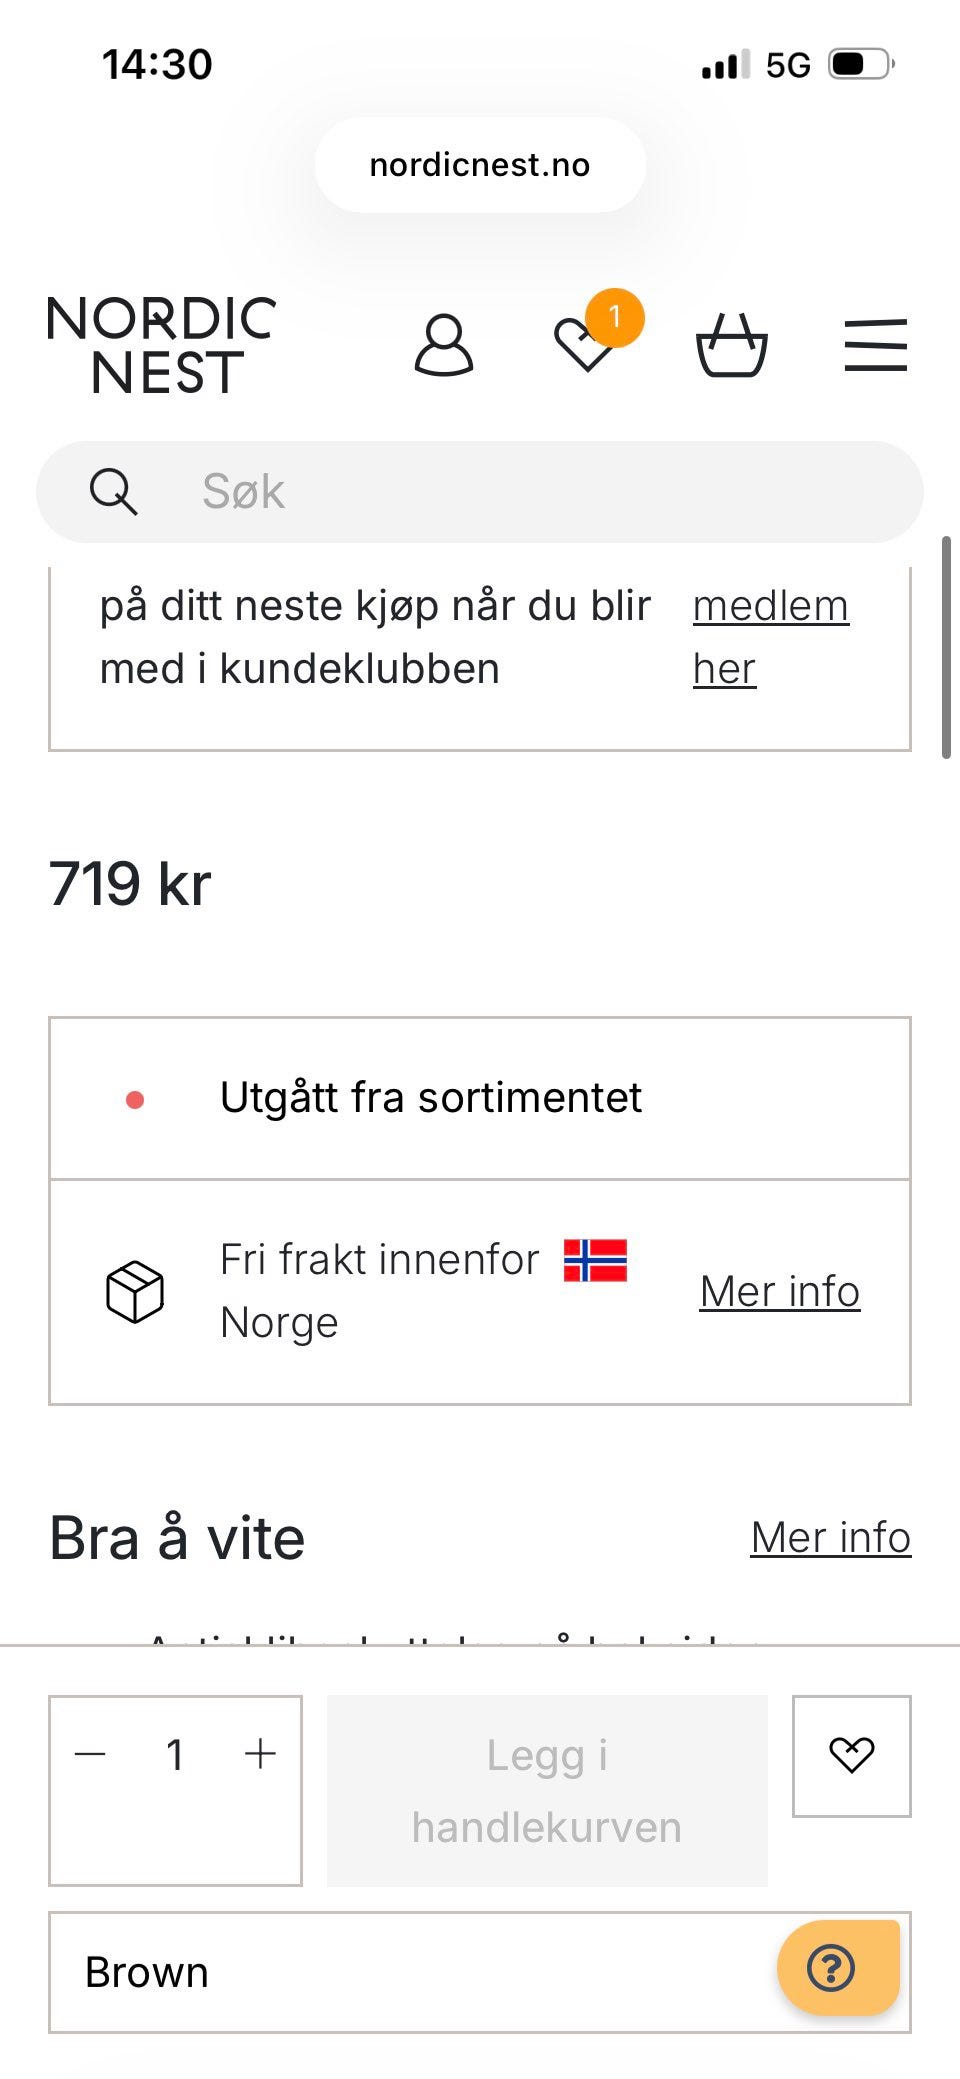Open the shopping basket icon
The height and width of the screenshot is (2079, 960).
[x=731, y=346]
